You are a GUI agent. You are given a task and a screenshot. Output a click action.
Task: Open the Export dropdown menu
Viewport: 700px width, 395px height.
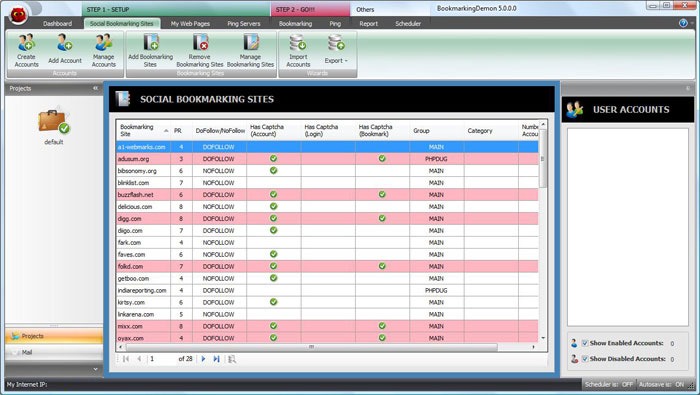[x=336, y=50]
